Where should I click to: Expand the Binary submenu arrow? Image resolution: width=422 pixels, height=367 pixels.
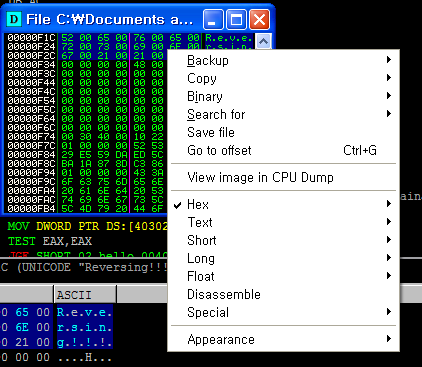(x=389, y=96)
